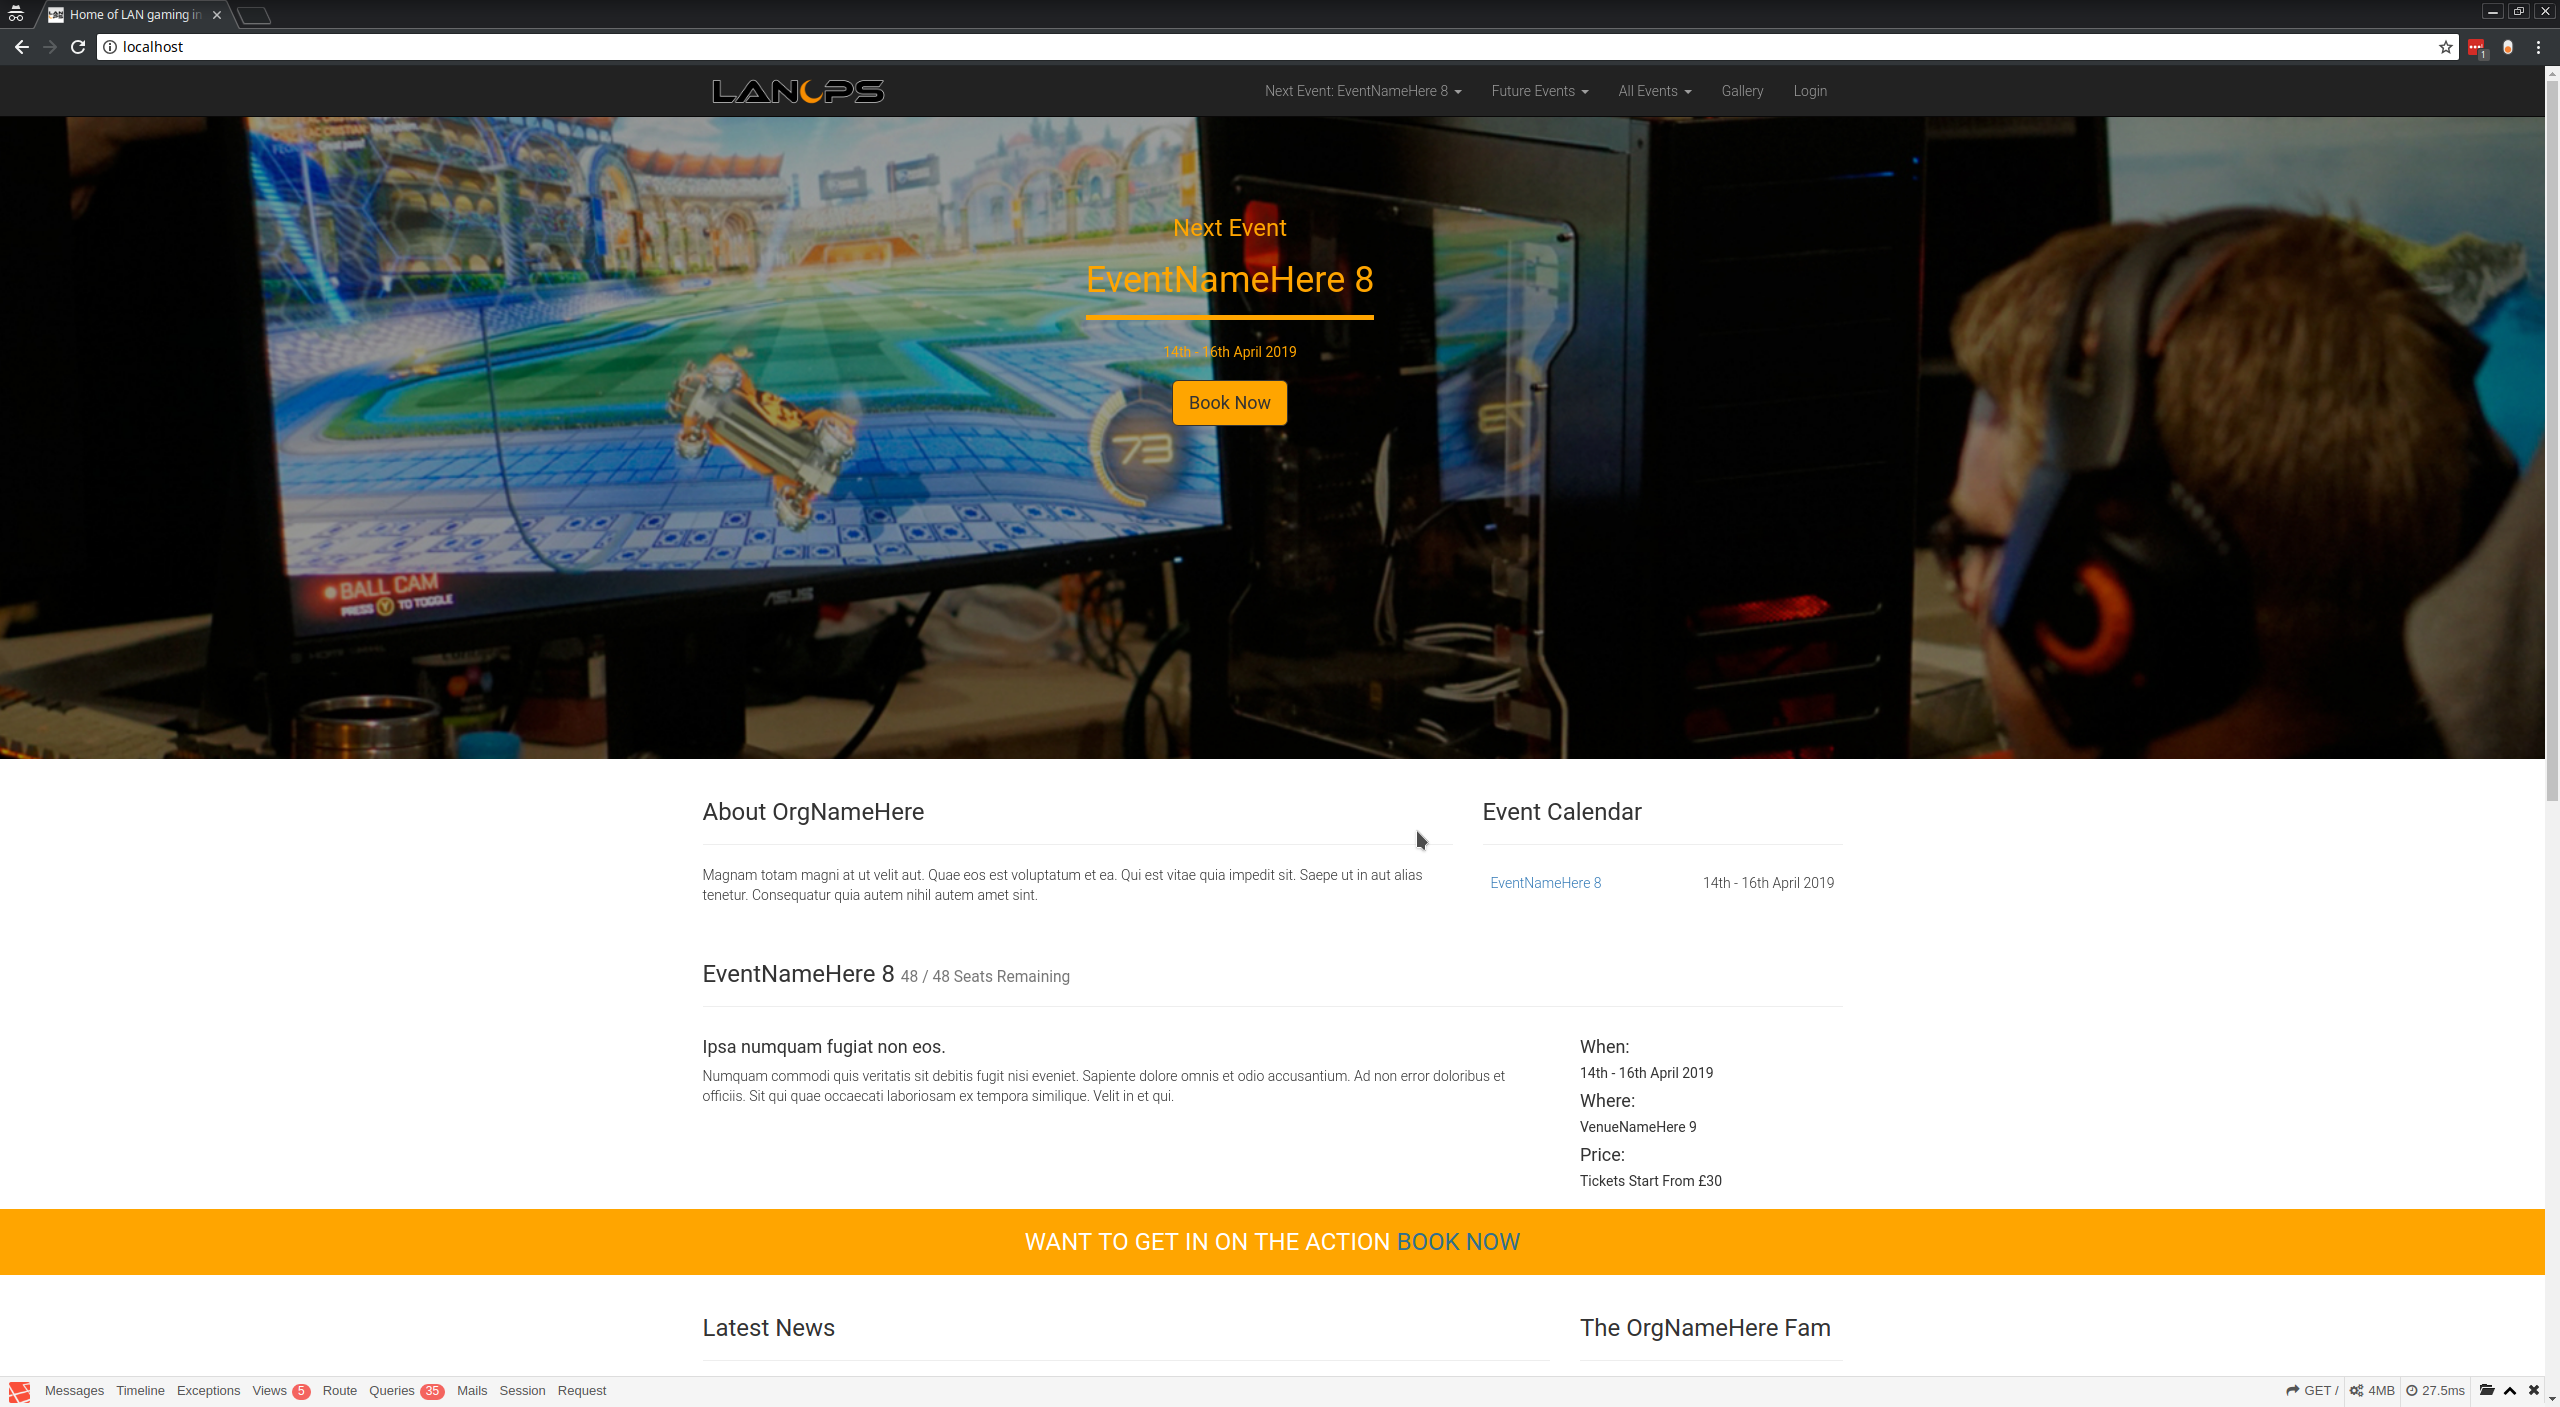
Task: Open the Chrome three-dot menu
Action: point(2538,47)
